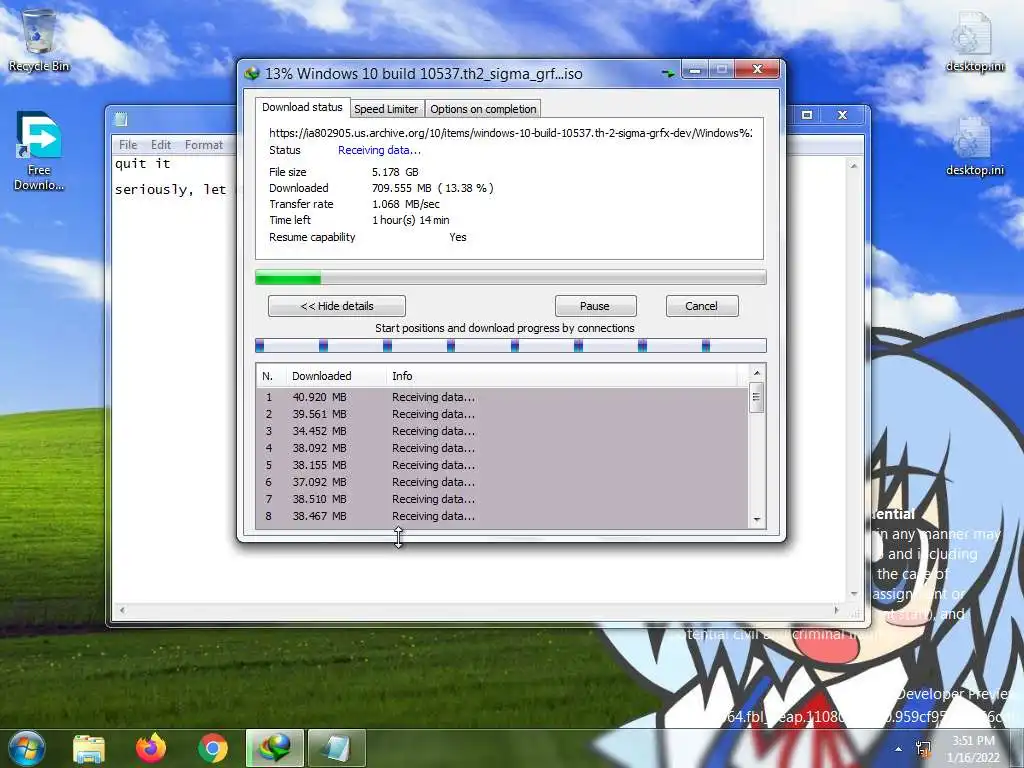This screenshot has height=768, width=1024.
Task: Select connection row 7 with 38.510 MB
Action: point(502,499)
